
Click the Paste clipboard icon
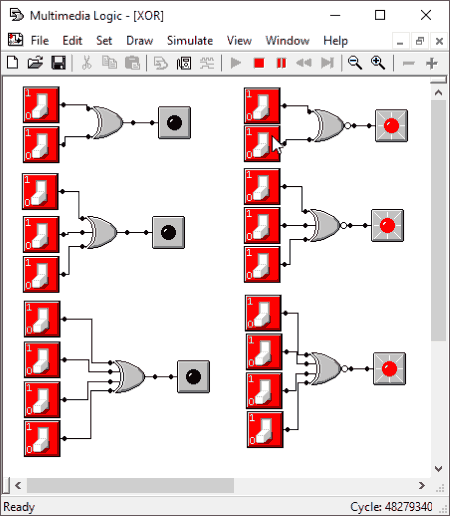click(x=132, y=63)
